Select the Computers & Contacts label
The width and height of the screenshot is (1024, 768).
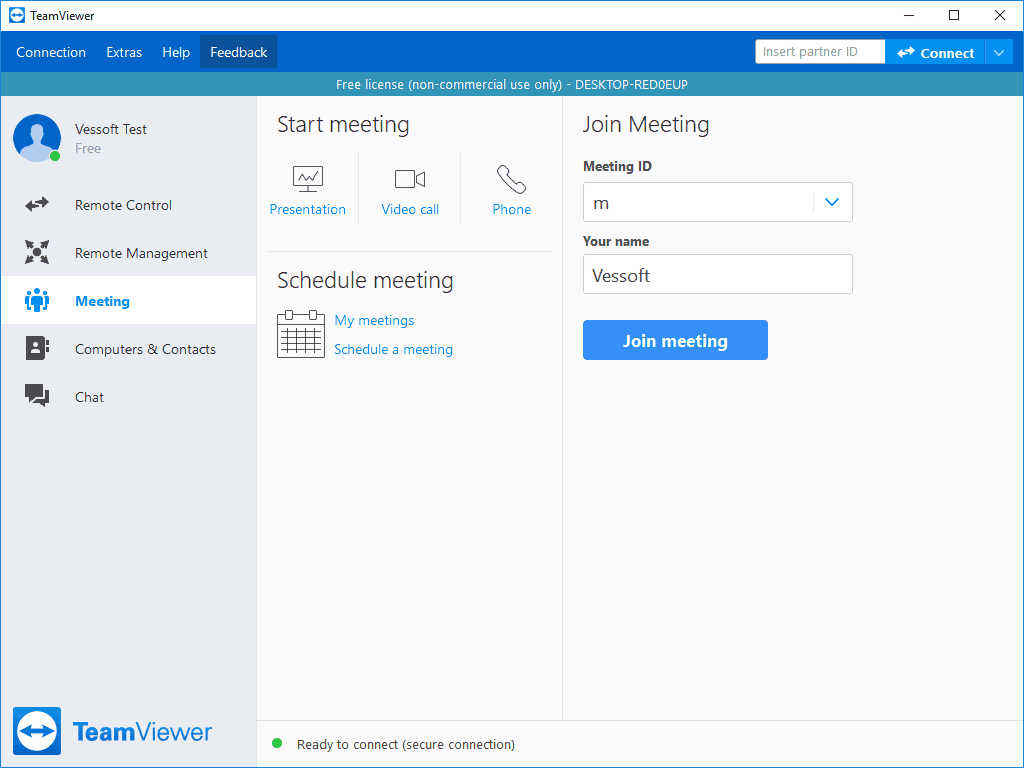[145, 349]
